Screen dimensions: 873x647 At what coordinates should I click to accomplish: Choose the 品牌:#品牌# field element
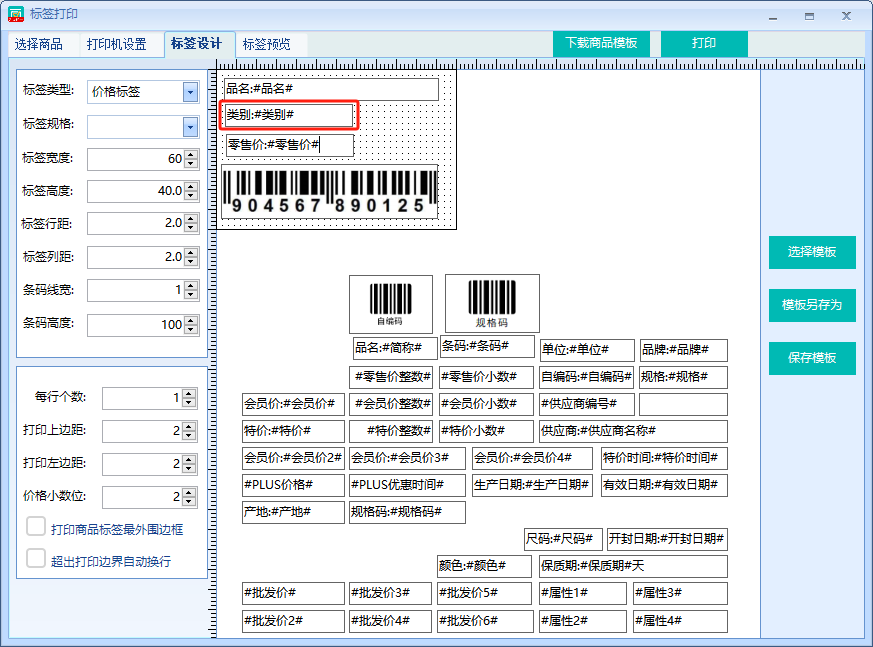coord(684,350)
